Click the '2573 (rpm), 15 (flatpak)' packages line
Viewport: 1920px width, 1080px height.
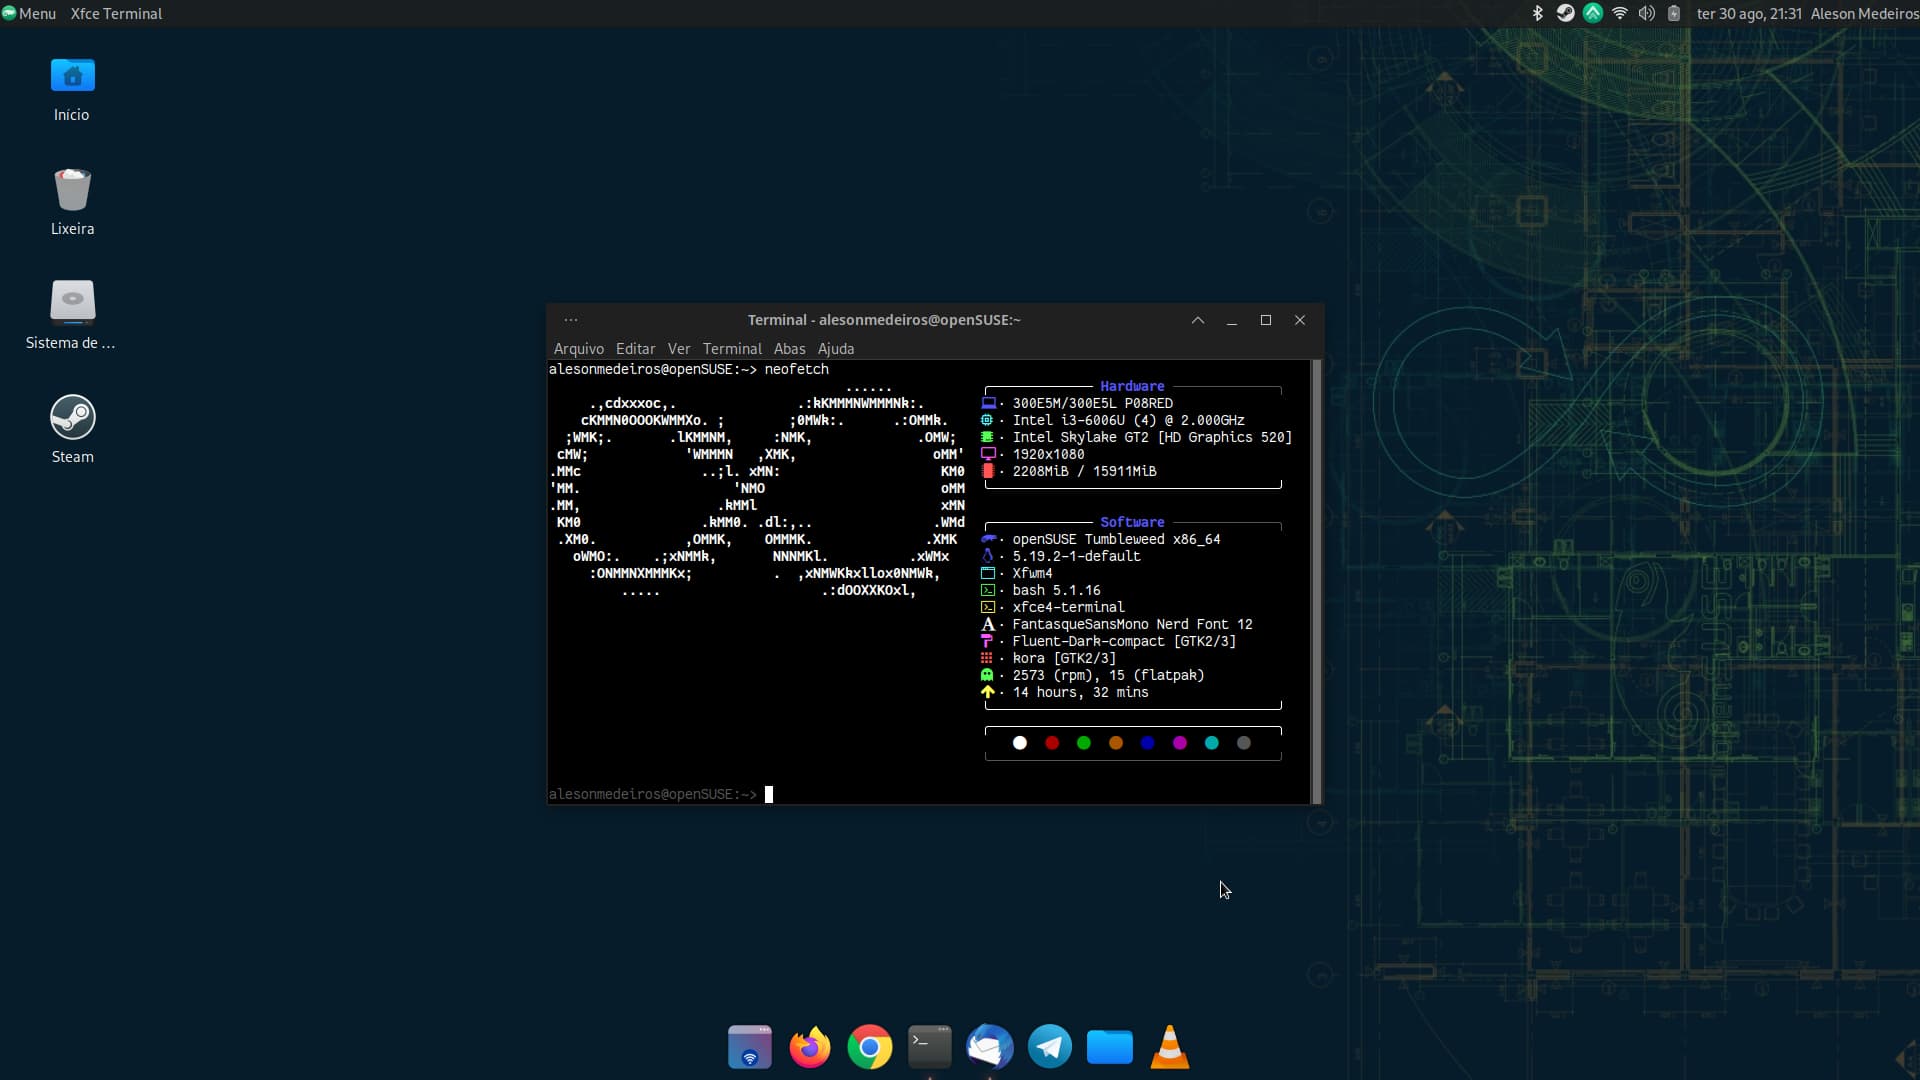point(1108,675)
